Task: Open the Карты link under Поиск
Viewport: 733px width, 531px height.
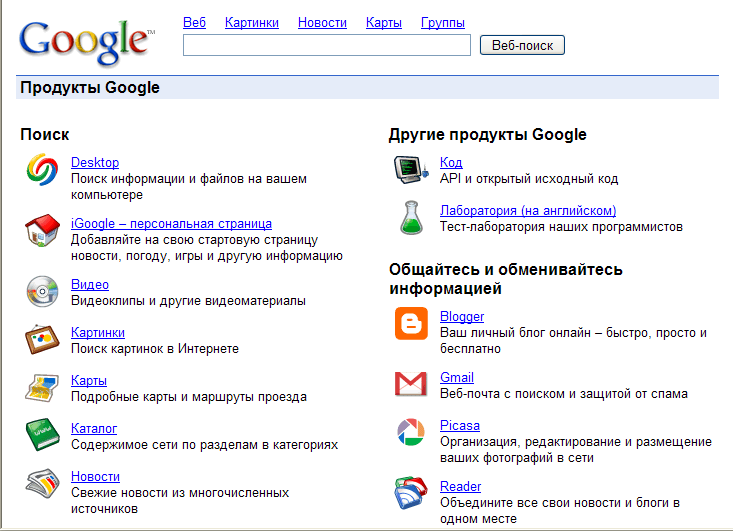Action: (x=89, y=380)
